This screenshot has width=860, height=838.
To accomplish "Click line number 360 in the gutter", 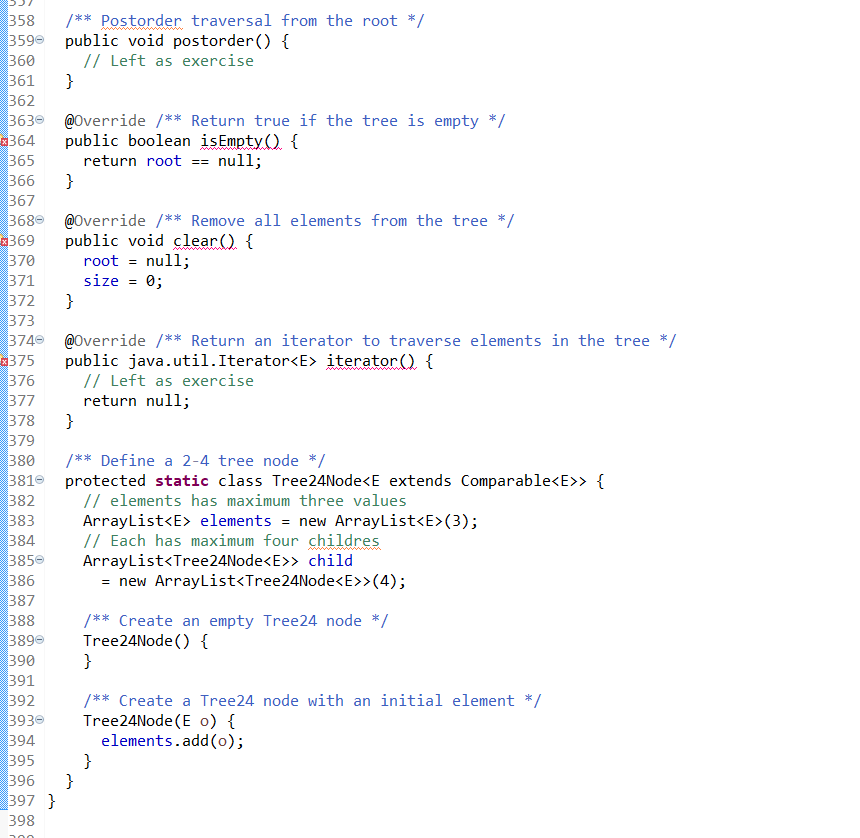I will (23, 60).
